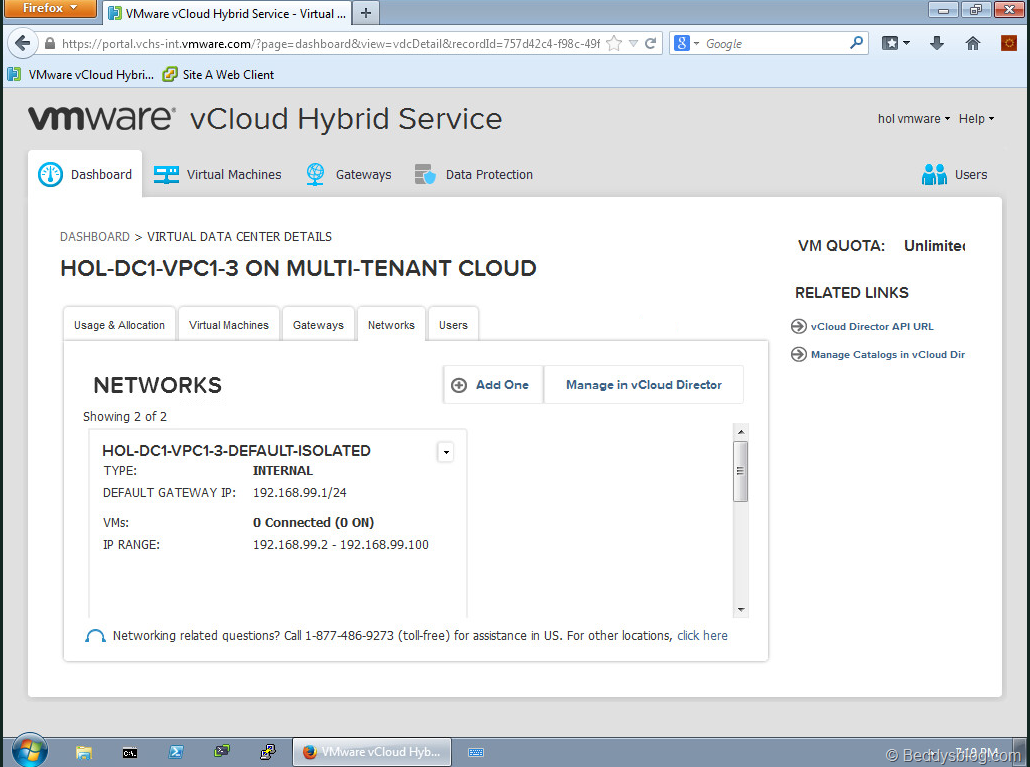
Task: Switch to the Gateways sub-tab
Action: pyautogui.click(x=318, y=325)
